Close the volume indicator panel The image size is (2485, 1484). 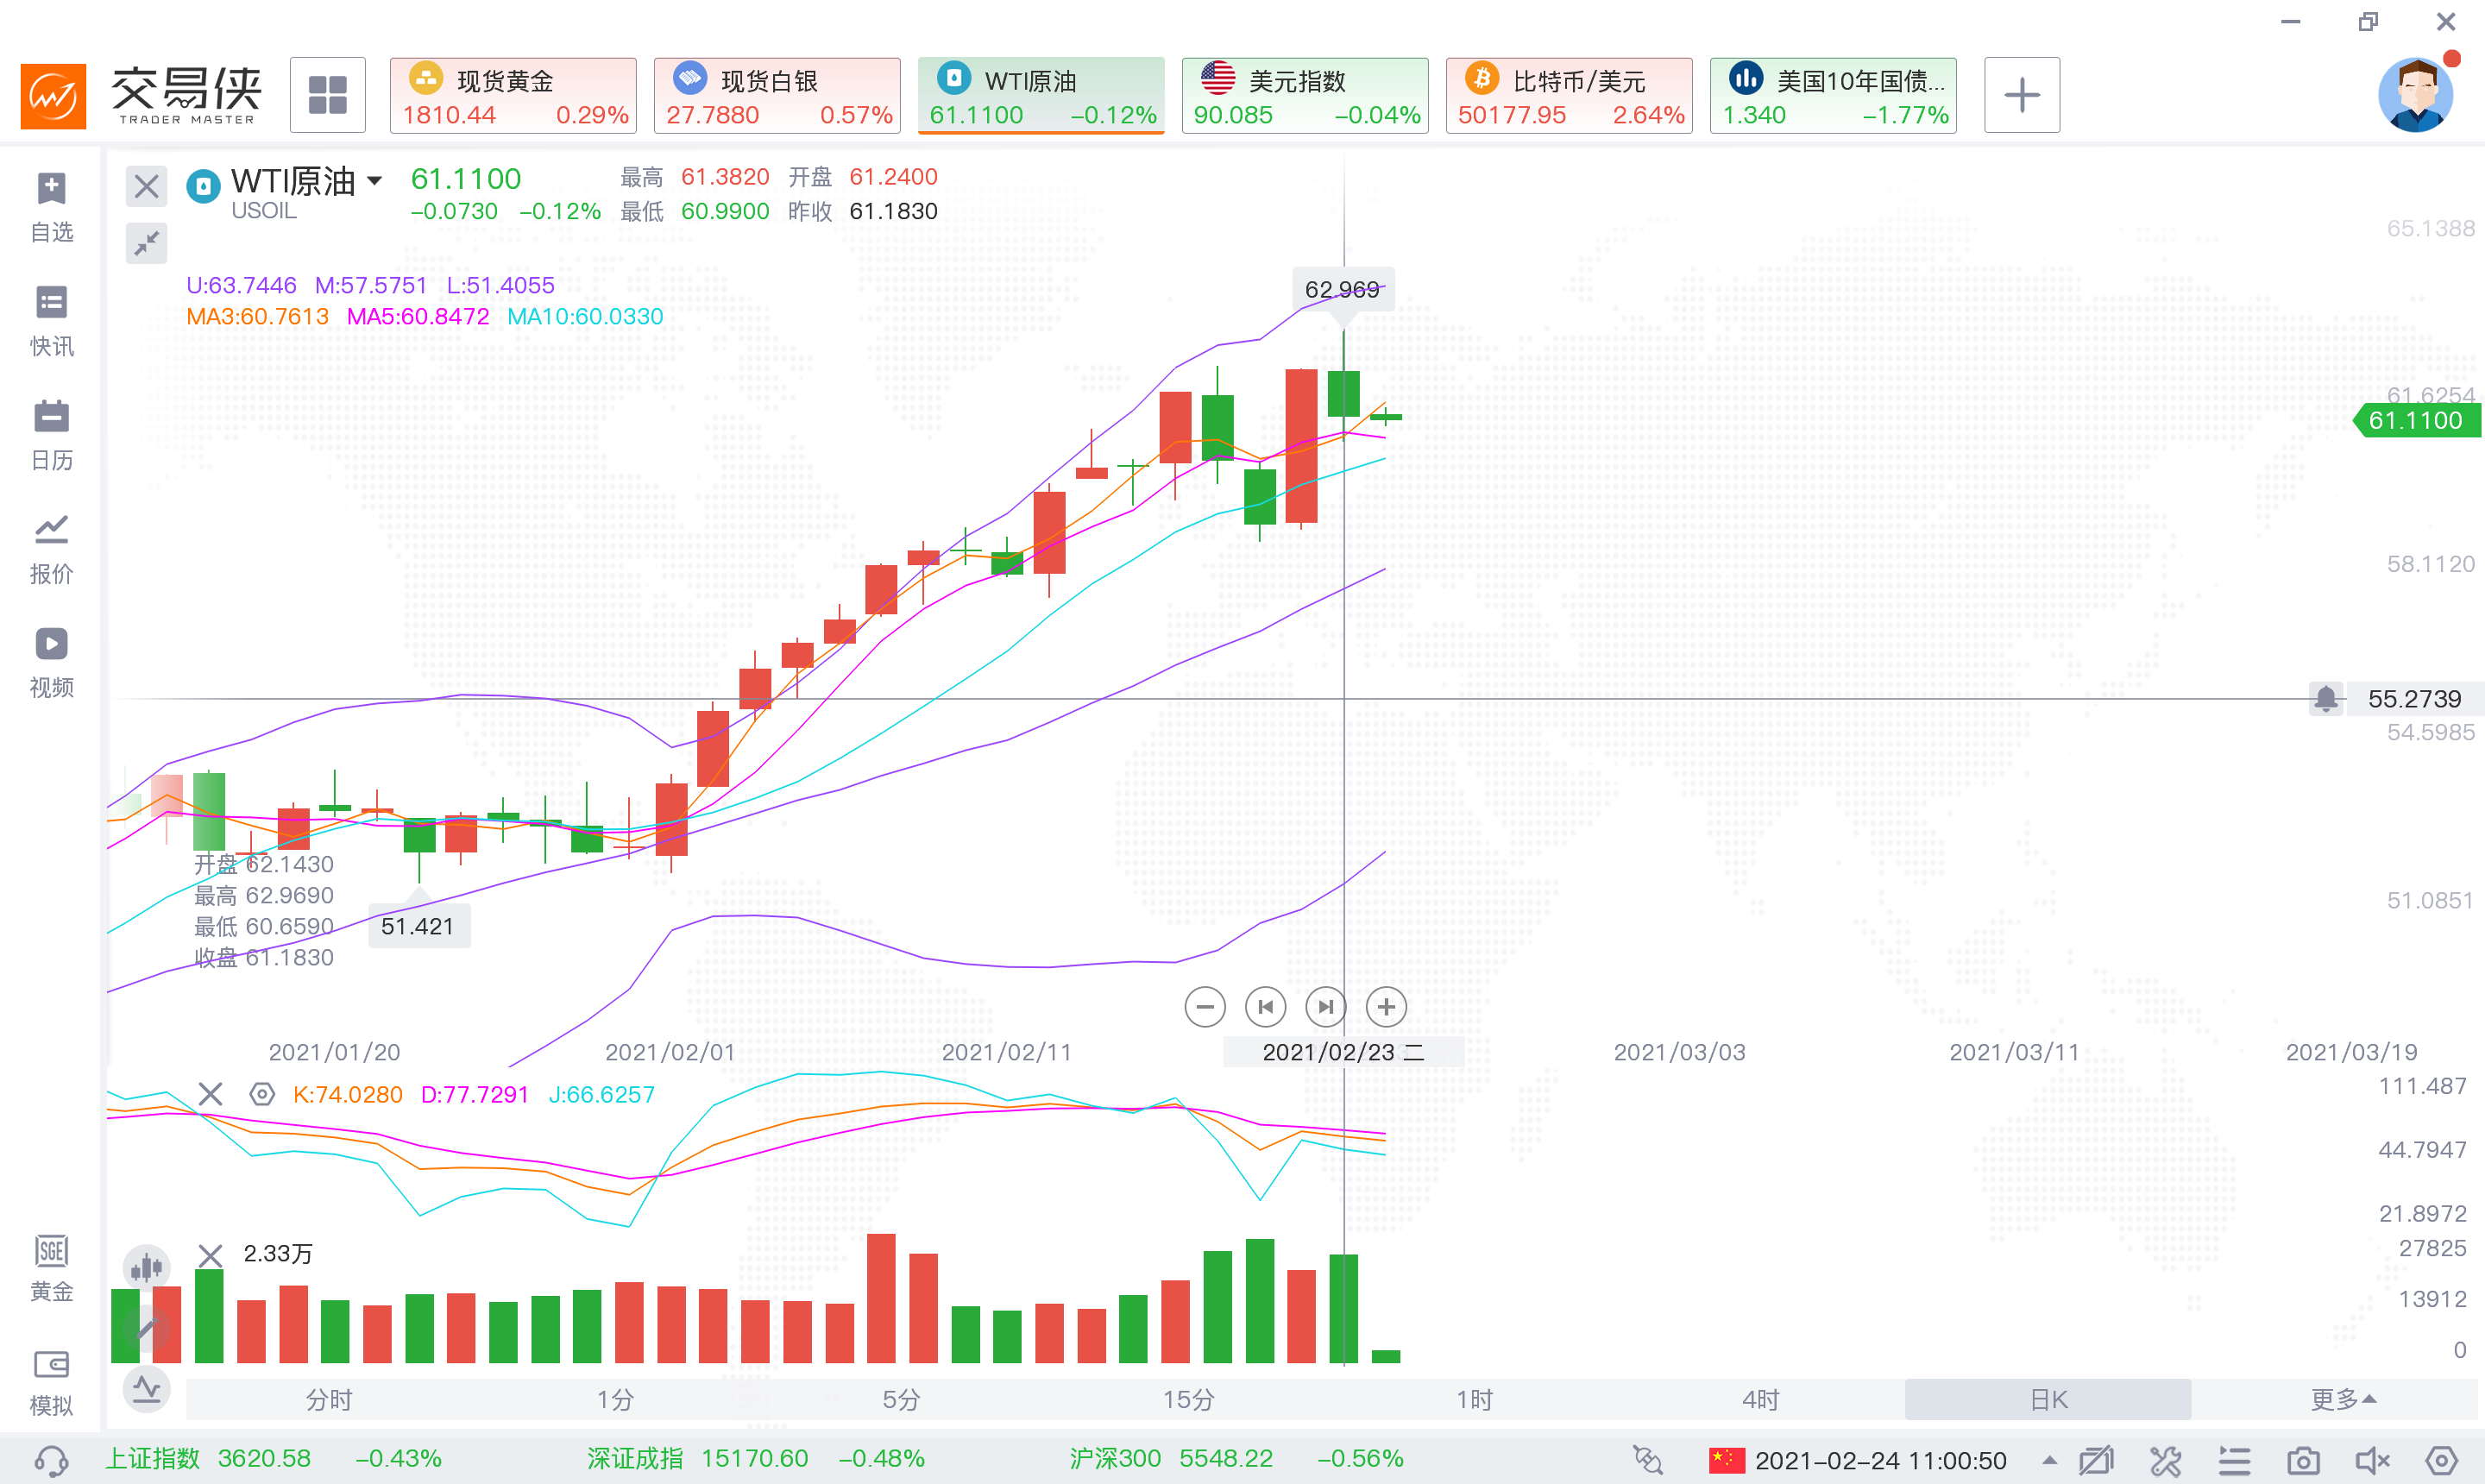210,1255
